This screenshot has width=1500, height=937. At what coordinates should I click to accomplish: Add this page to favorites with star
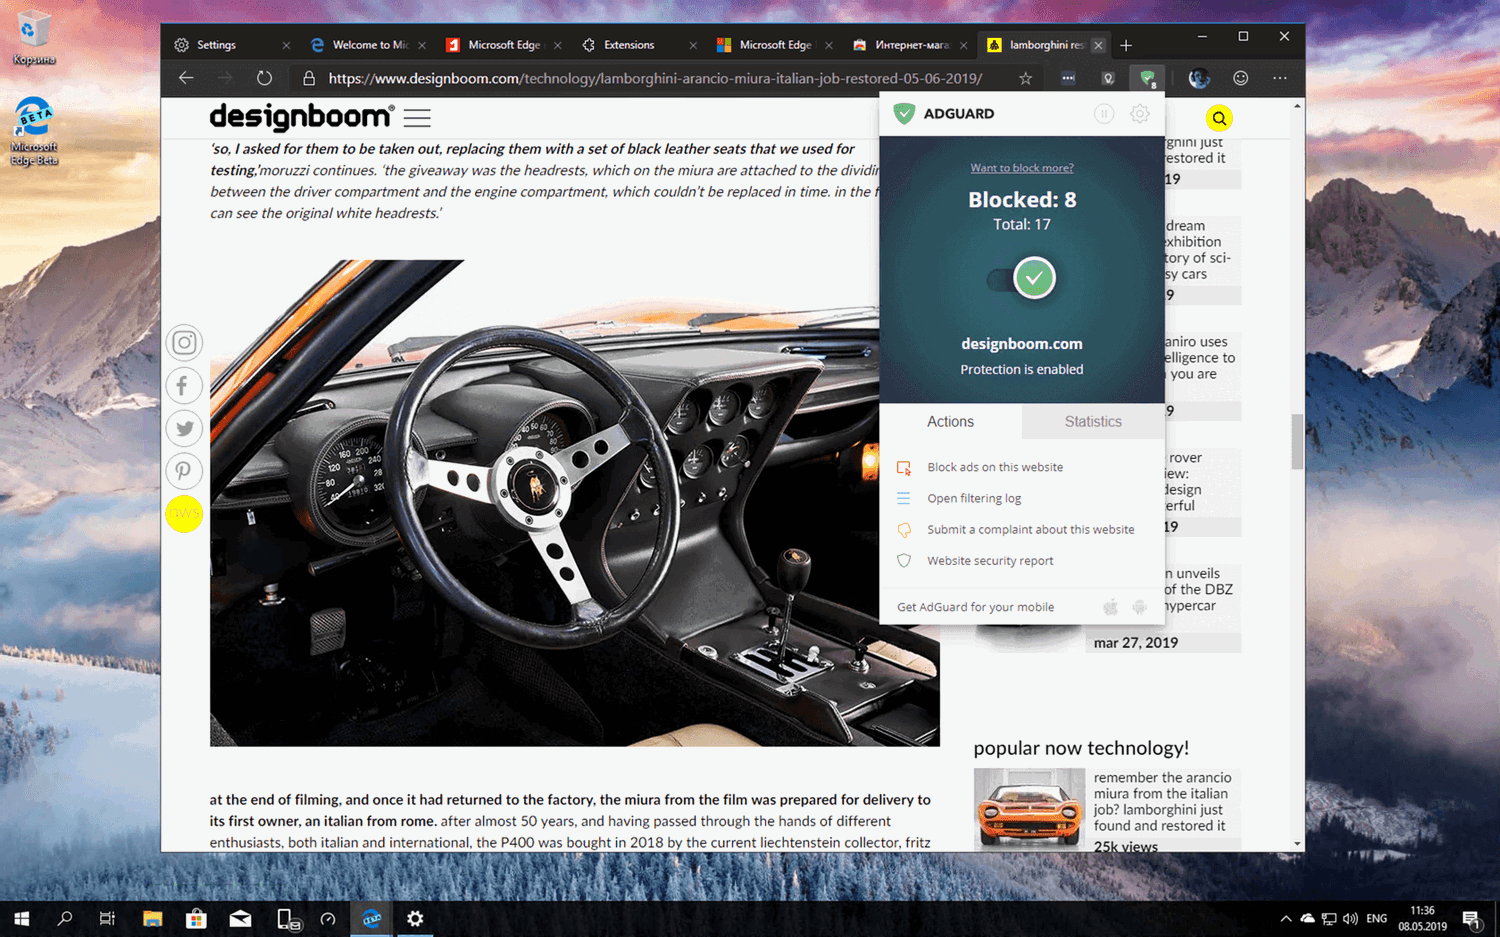pyautogui.click(x=1025, y=78)
